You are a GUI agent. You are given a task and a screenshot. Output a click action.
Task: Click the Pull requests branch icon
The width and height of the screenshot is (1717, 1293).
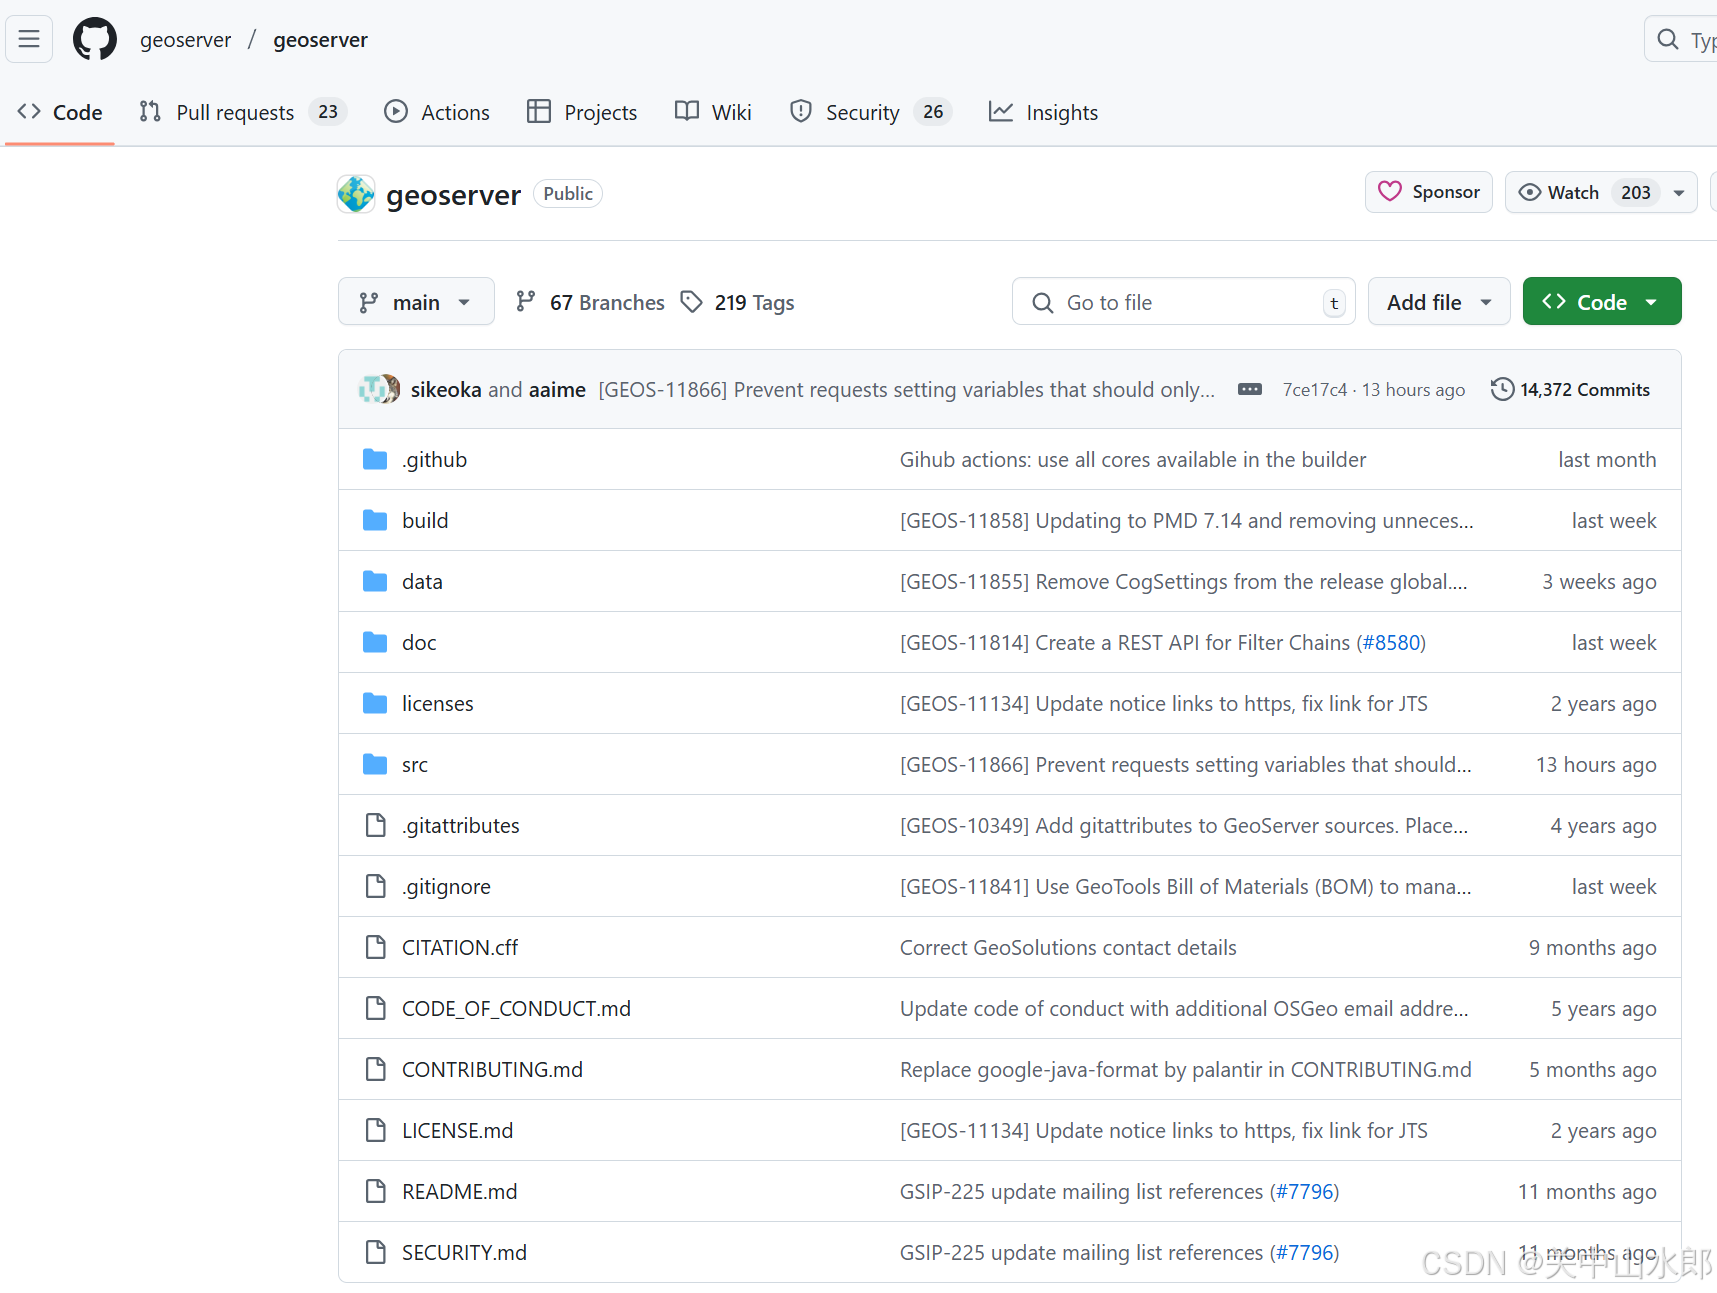point(150,112)
